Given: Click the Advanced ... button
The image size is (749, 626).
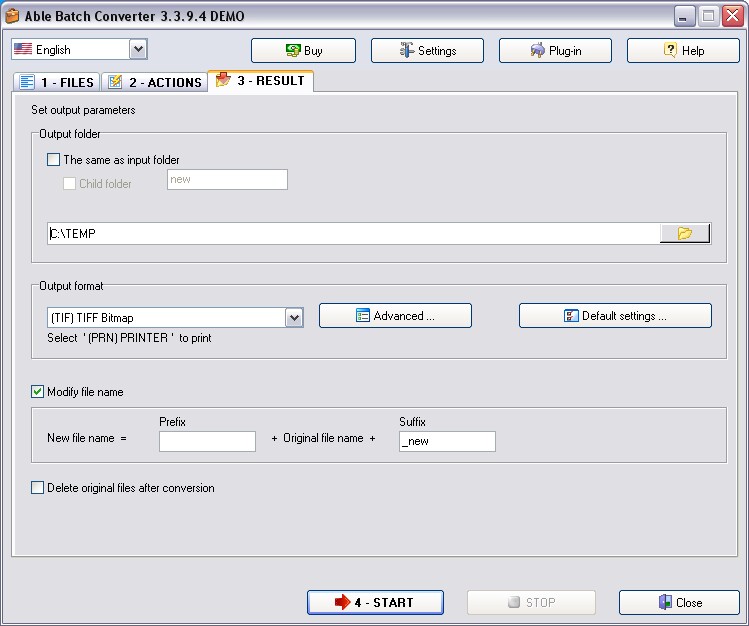Looking at the screenshot, I should click(395, 316).
